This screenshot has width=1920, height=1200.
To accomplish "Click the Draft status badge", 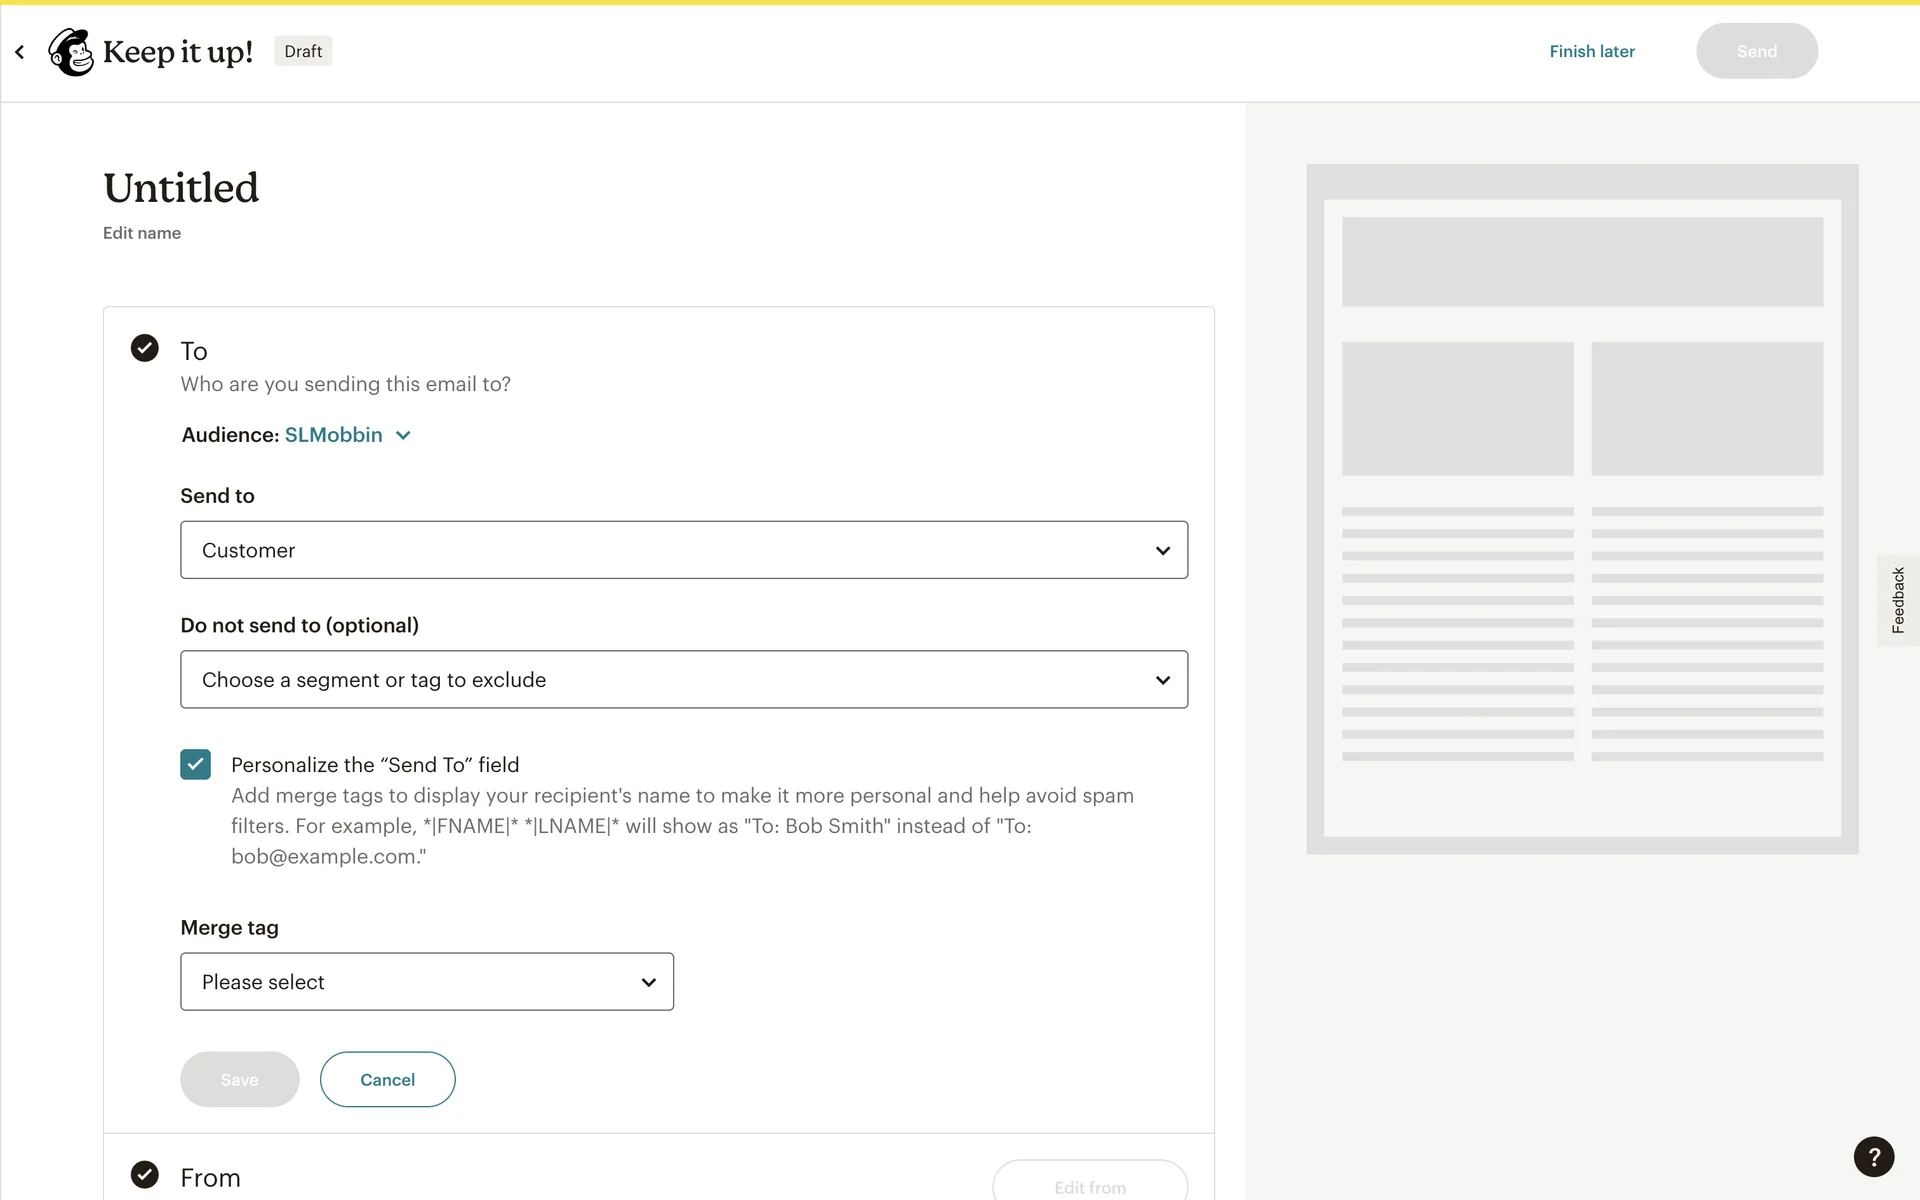I will pyautogui.click(x=303, y=52).
